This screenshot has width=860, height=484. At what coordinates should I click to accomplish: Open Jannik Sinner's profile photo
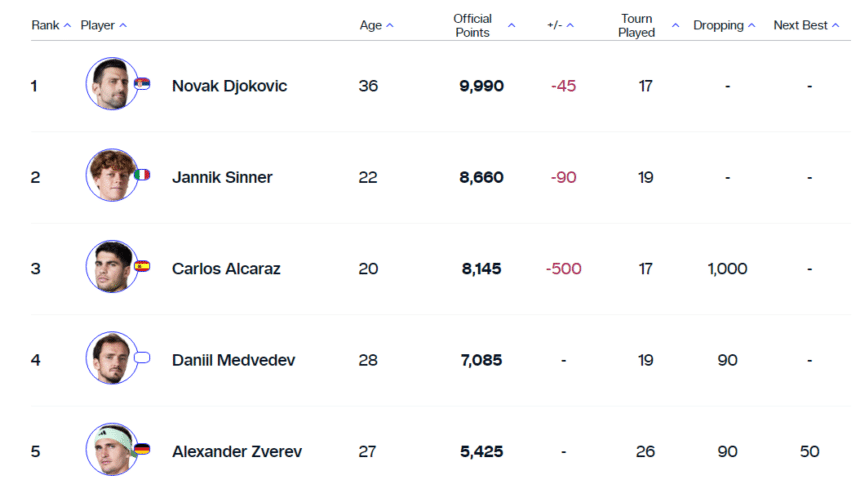pyautogui.click(x=110, y=176)
